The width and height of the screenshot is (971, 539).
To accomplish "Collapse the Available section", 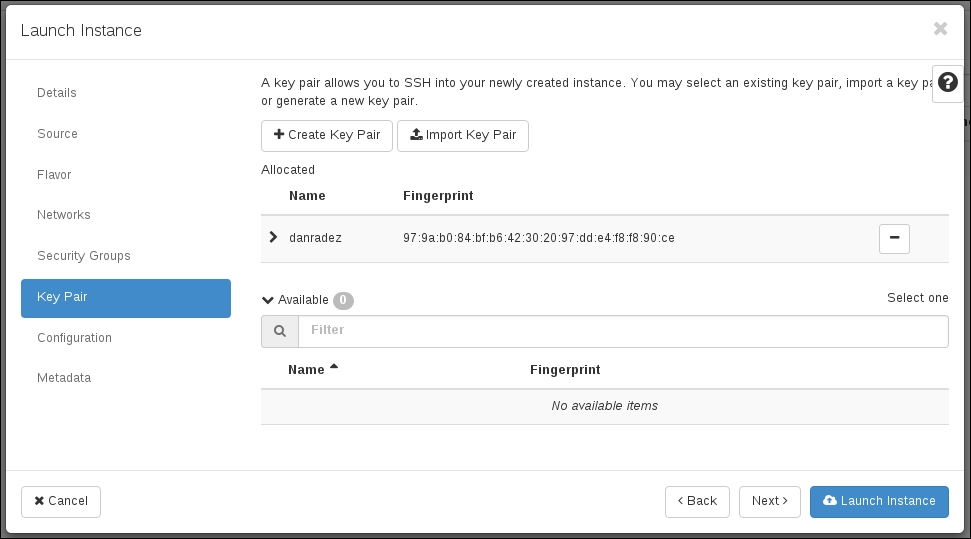I will (268, 300).
